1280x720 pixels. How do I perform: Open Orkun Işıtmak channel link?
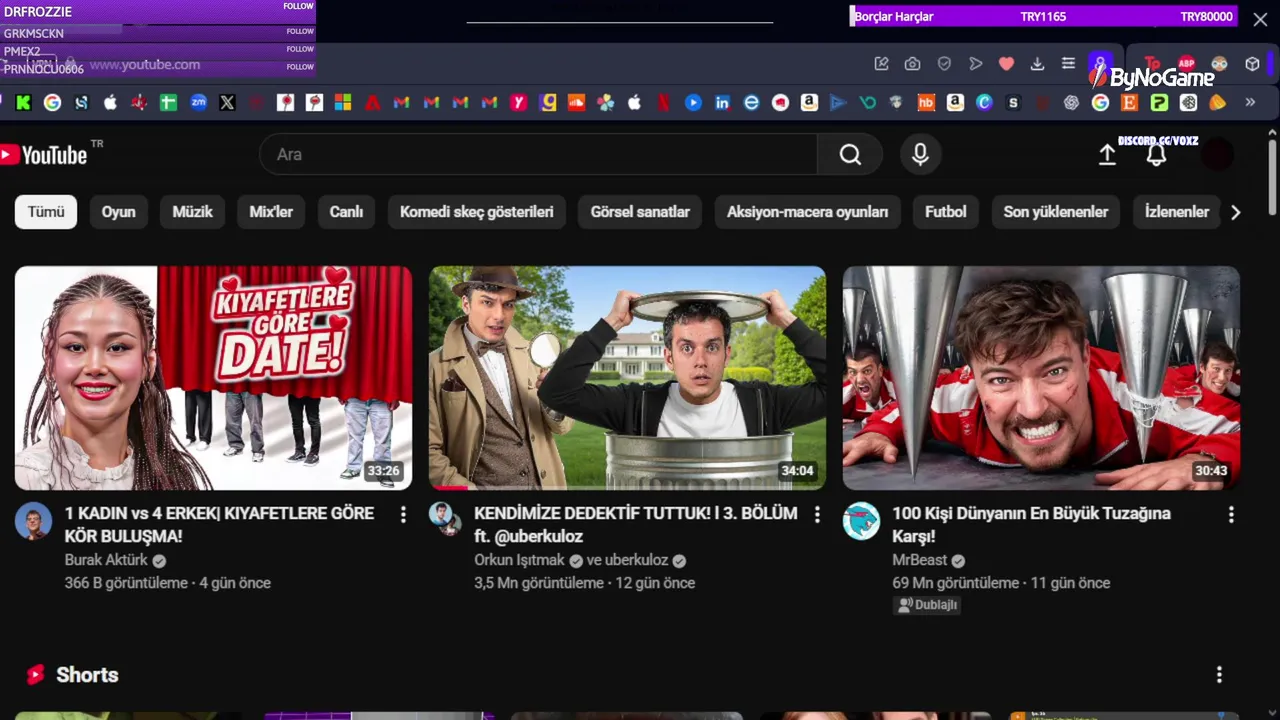520,560
